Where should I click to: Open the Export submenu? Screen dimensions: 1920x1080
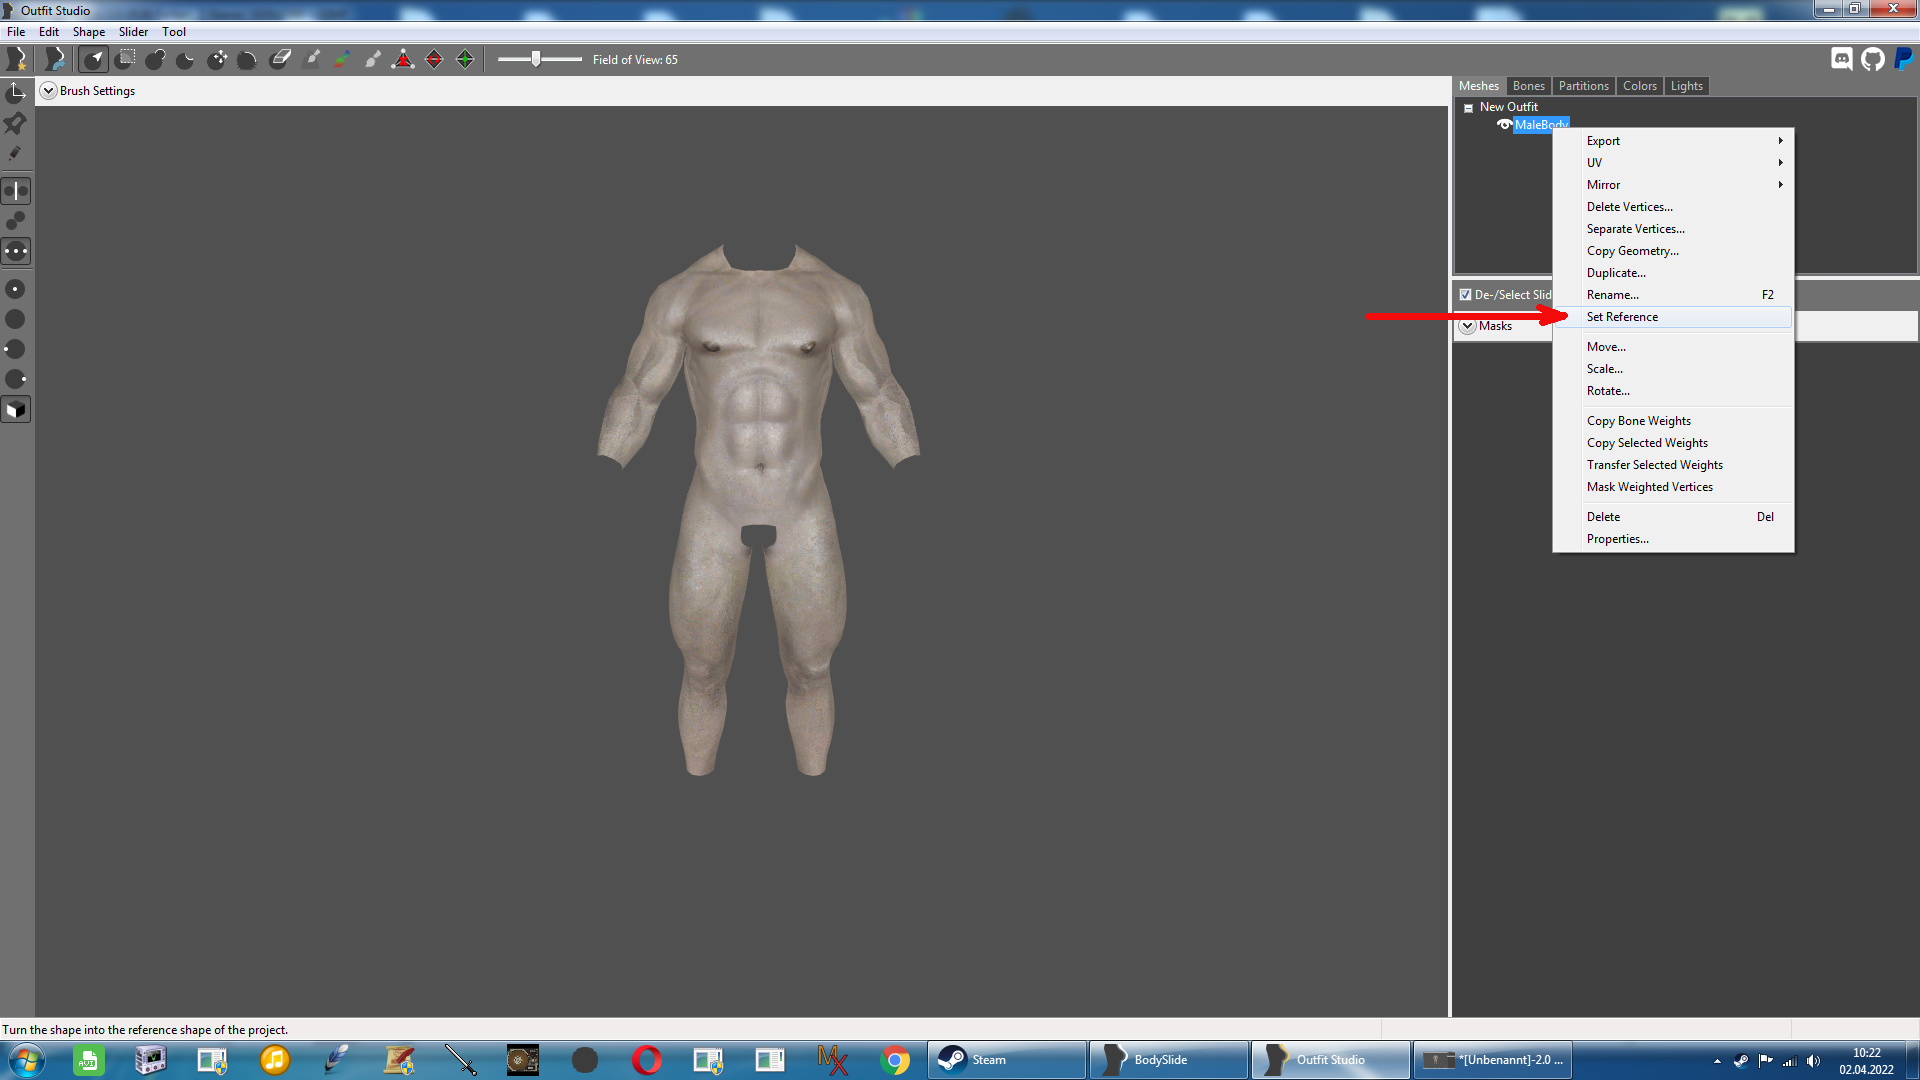tap(1673, 141)
